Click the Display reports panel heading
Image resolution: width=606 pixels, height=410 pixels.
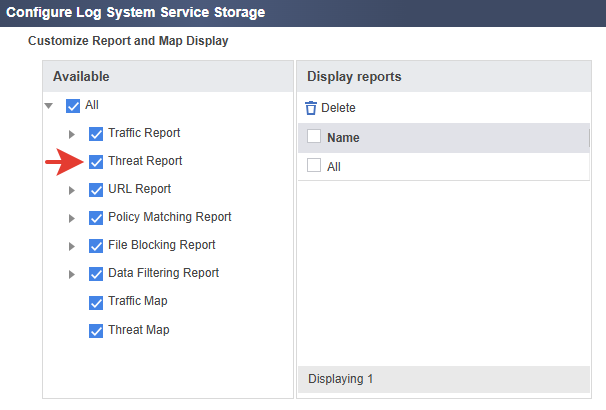(x=354, y=77)
